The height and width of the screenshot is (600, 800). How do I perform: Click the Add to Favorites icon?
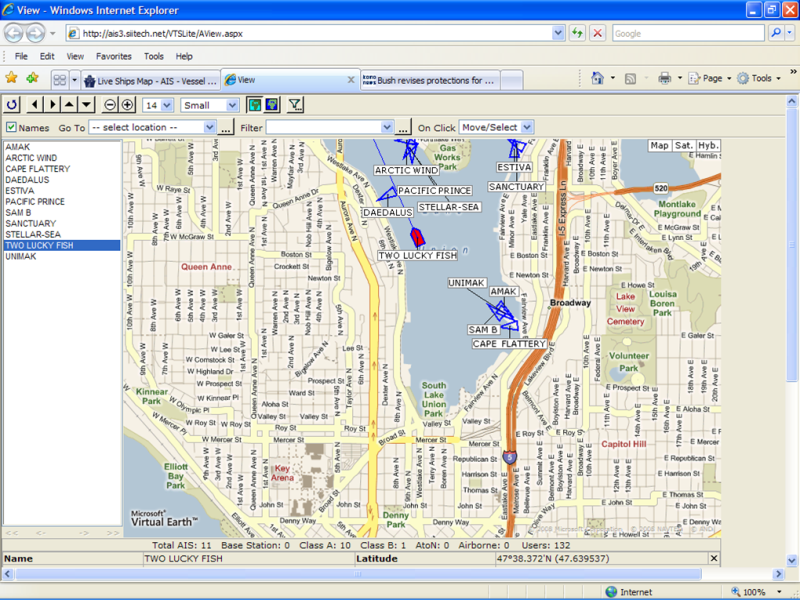tap(33, 78)
